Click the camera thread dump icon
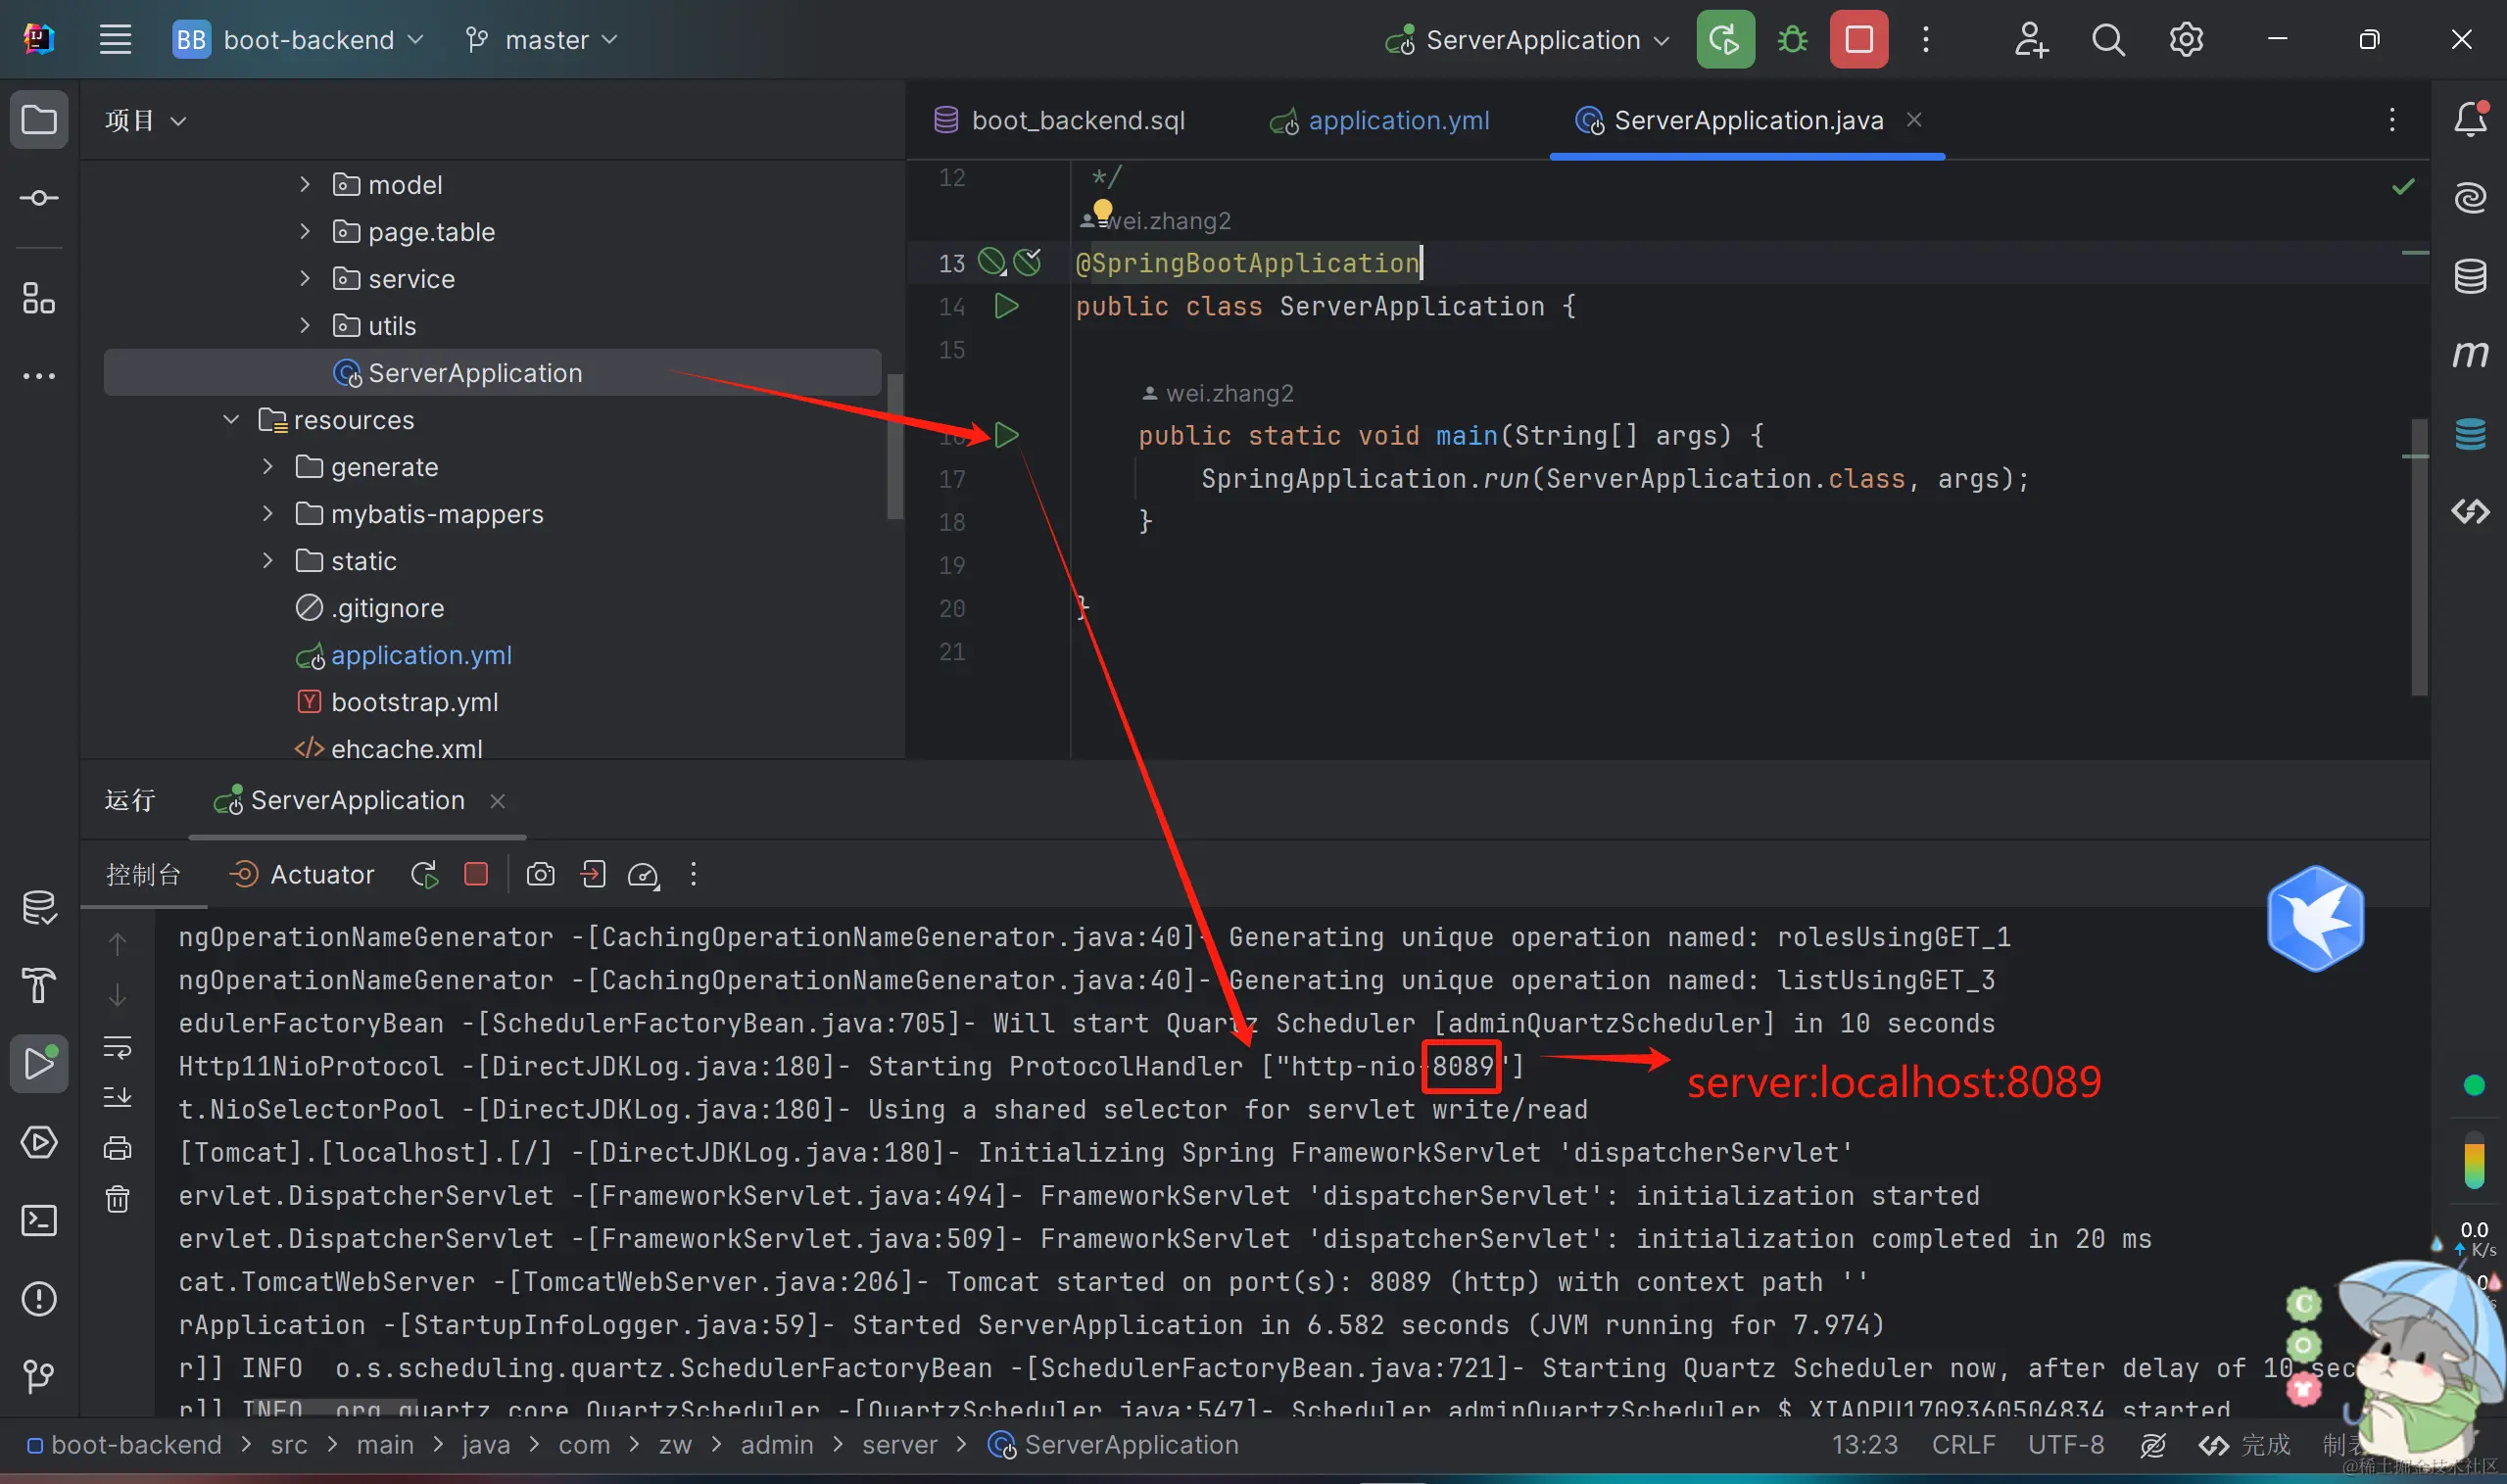The width and height of the screenshot is (2507, 1484). tap(540, 874)
